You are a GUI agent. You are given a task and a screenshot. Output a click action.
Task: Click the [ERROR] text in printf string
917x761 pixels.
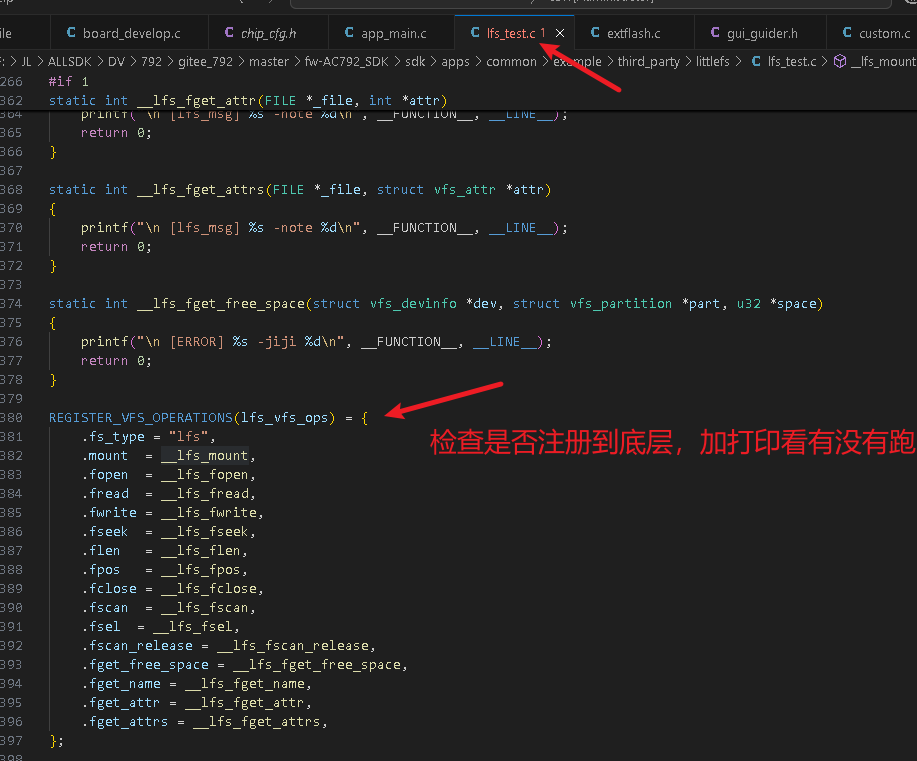196,342
